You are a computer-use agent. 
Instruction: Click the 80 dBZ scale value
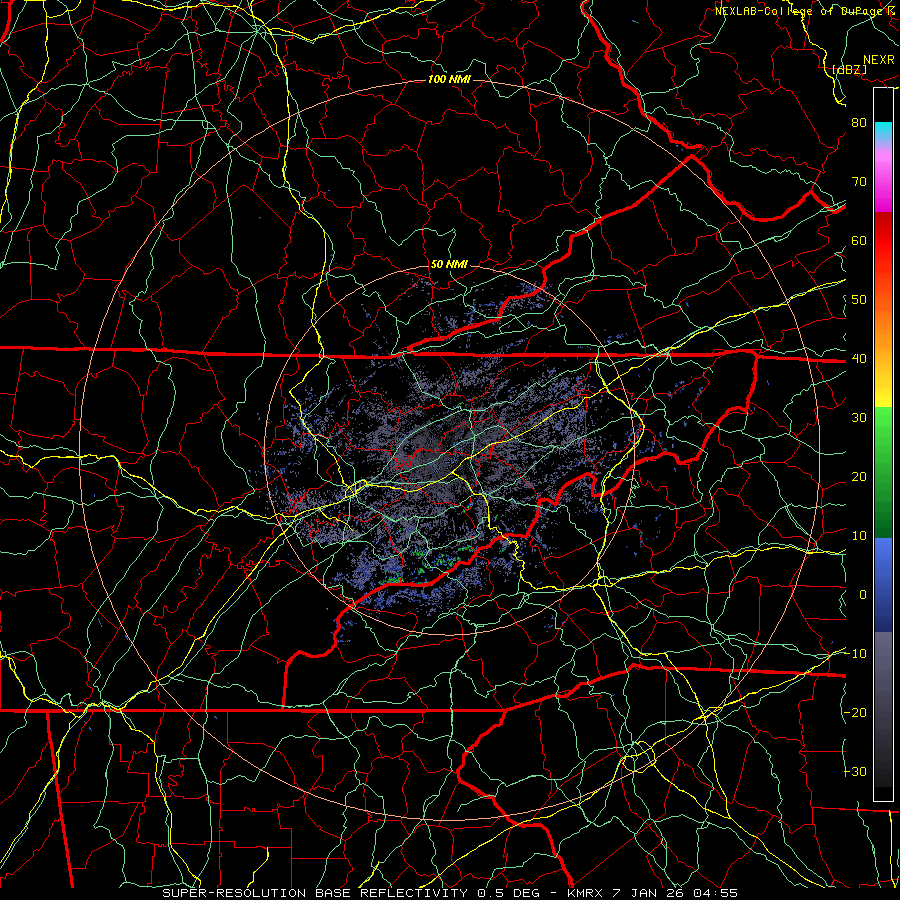pos(859,122)
